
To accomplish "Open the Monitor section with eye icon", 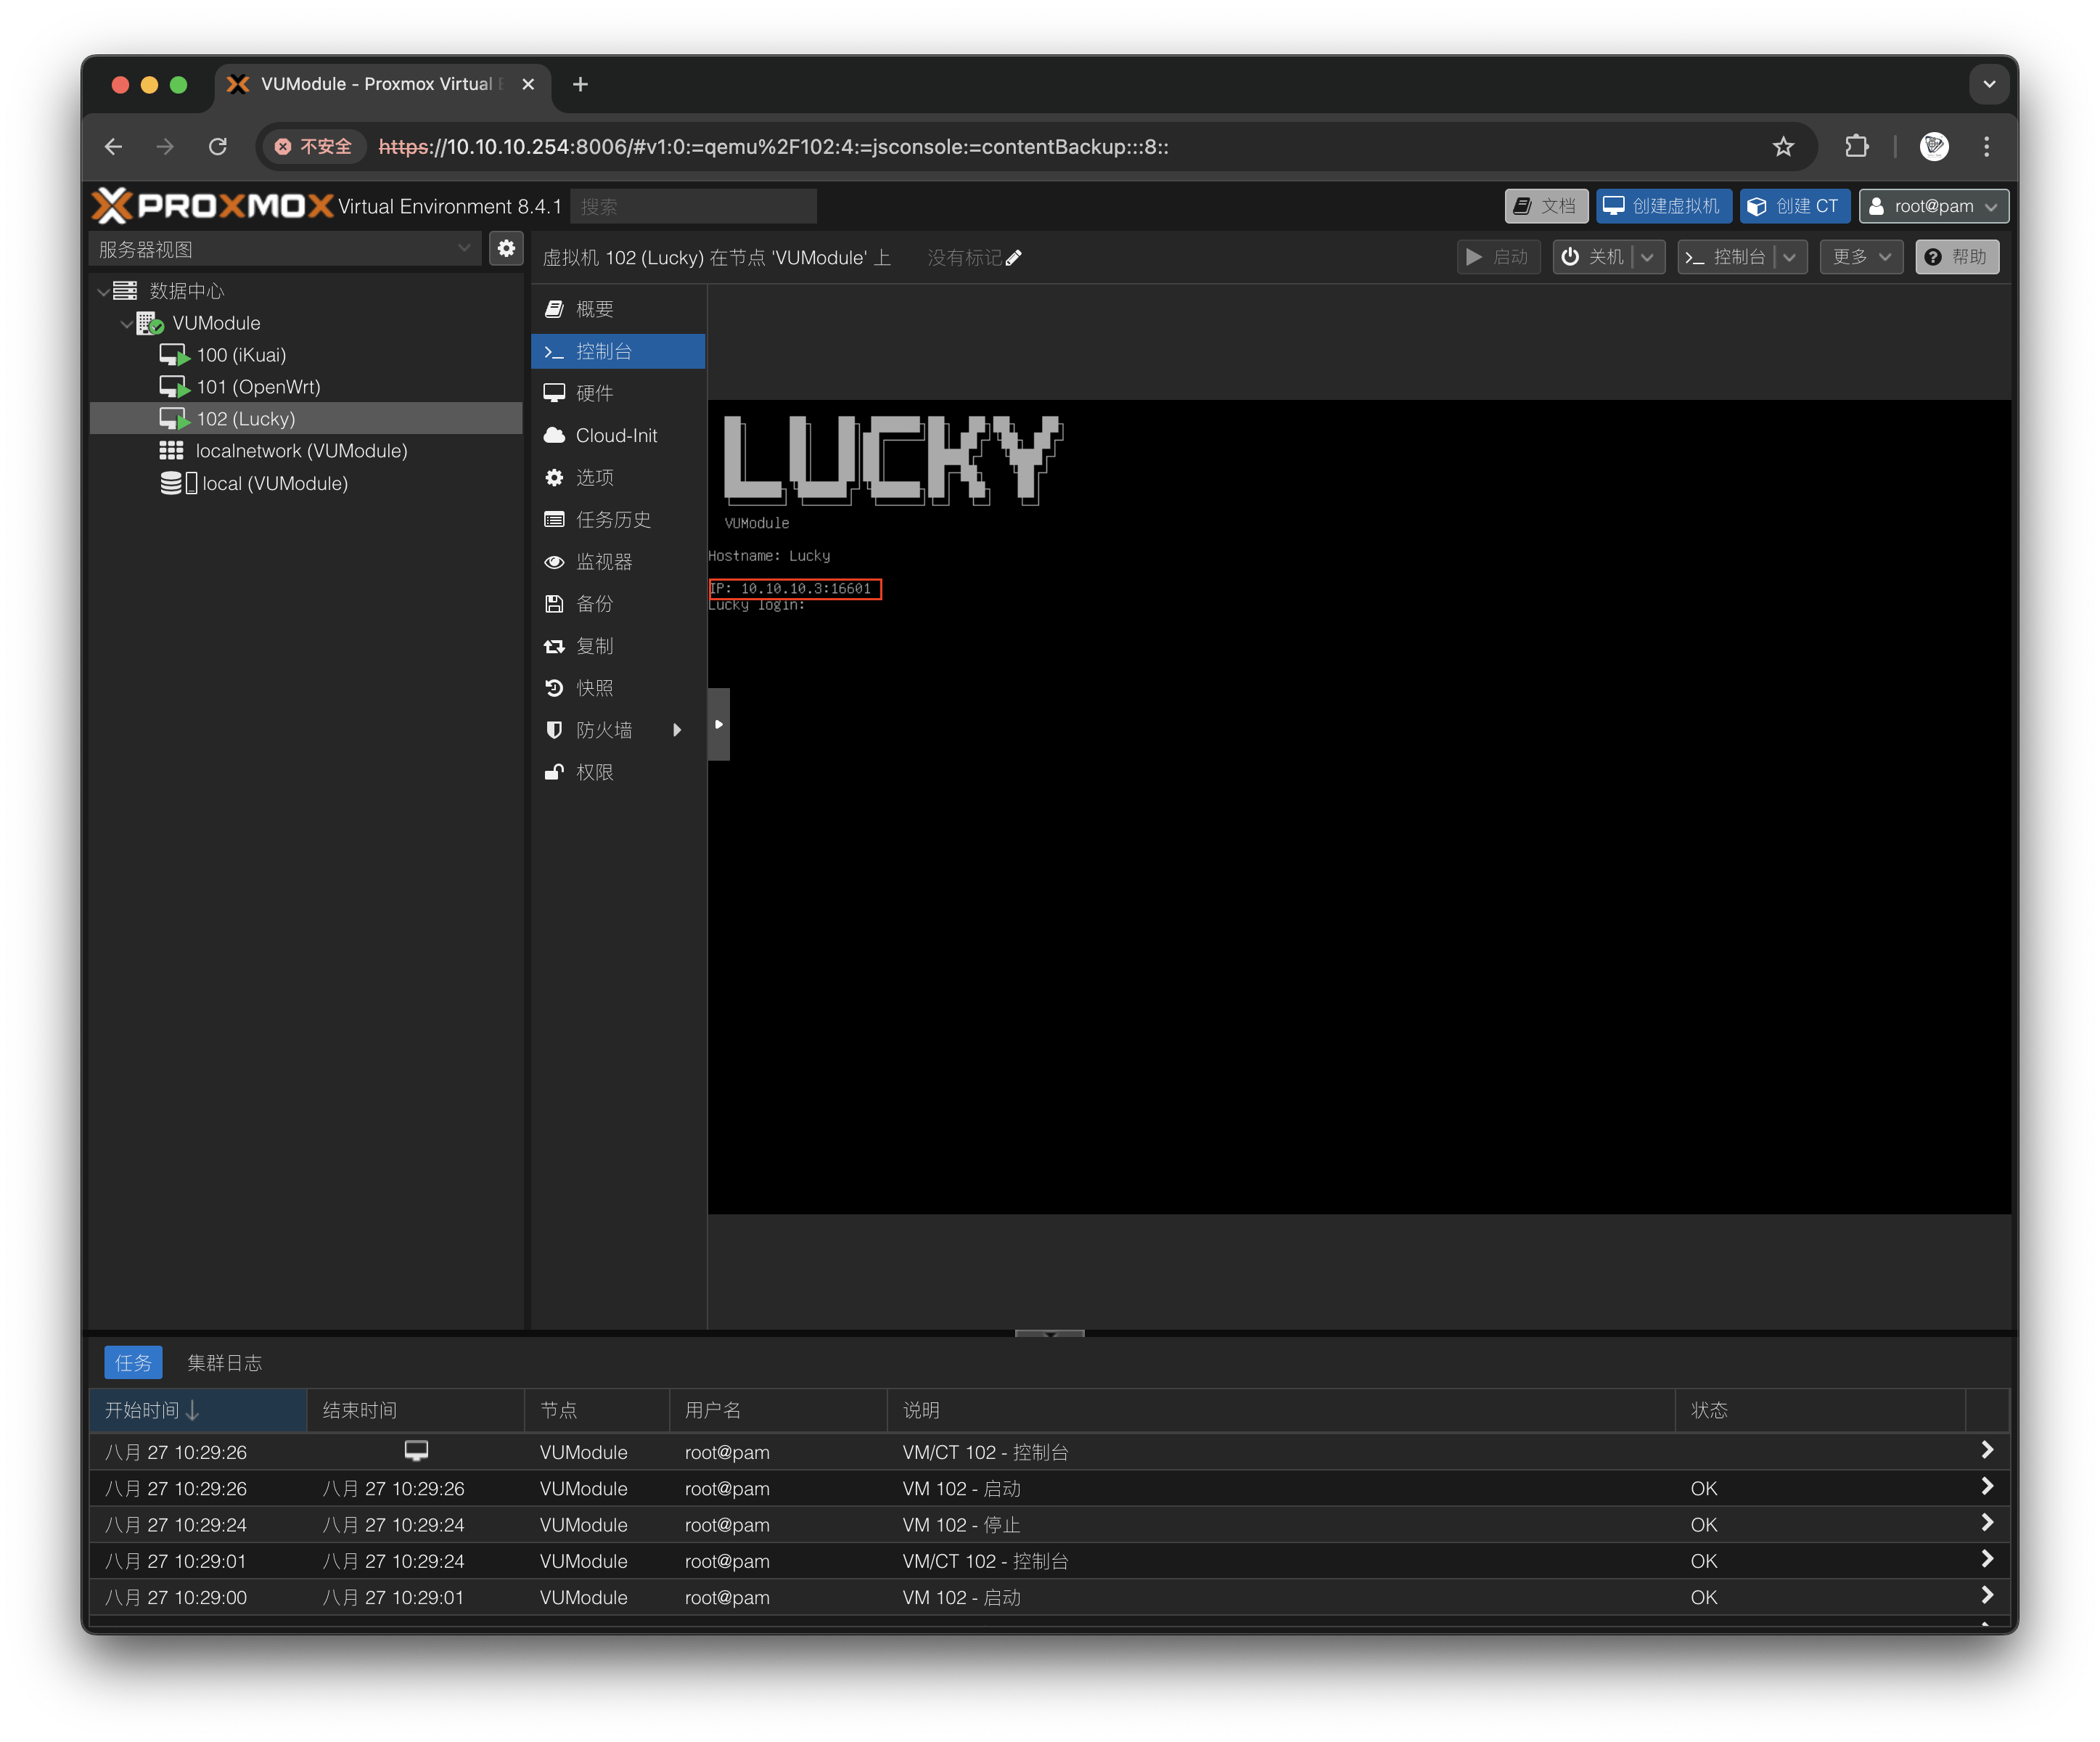I will pos(603,562).
